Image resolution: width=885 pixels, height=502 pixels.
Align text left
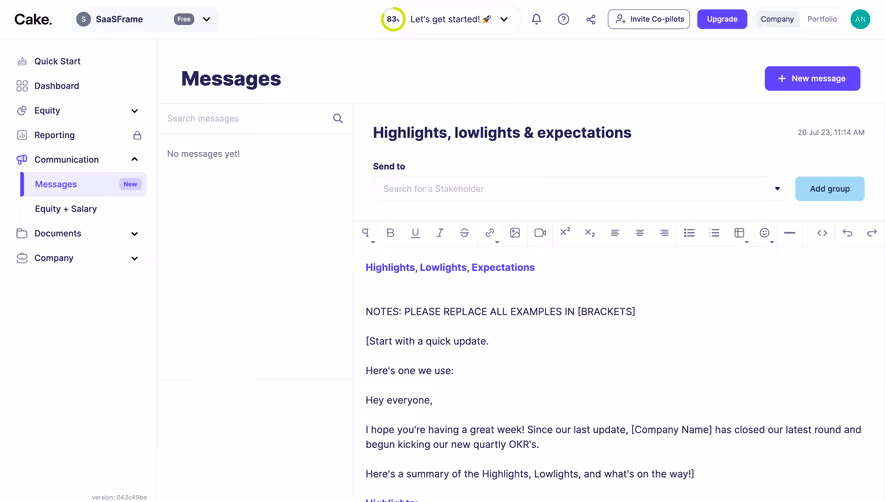615,233
